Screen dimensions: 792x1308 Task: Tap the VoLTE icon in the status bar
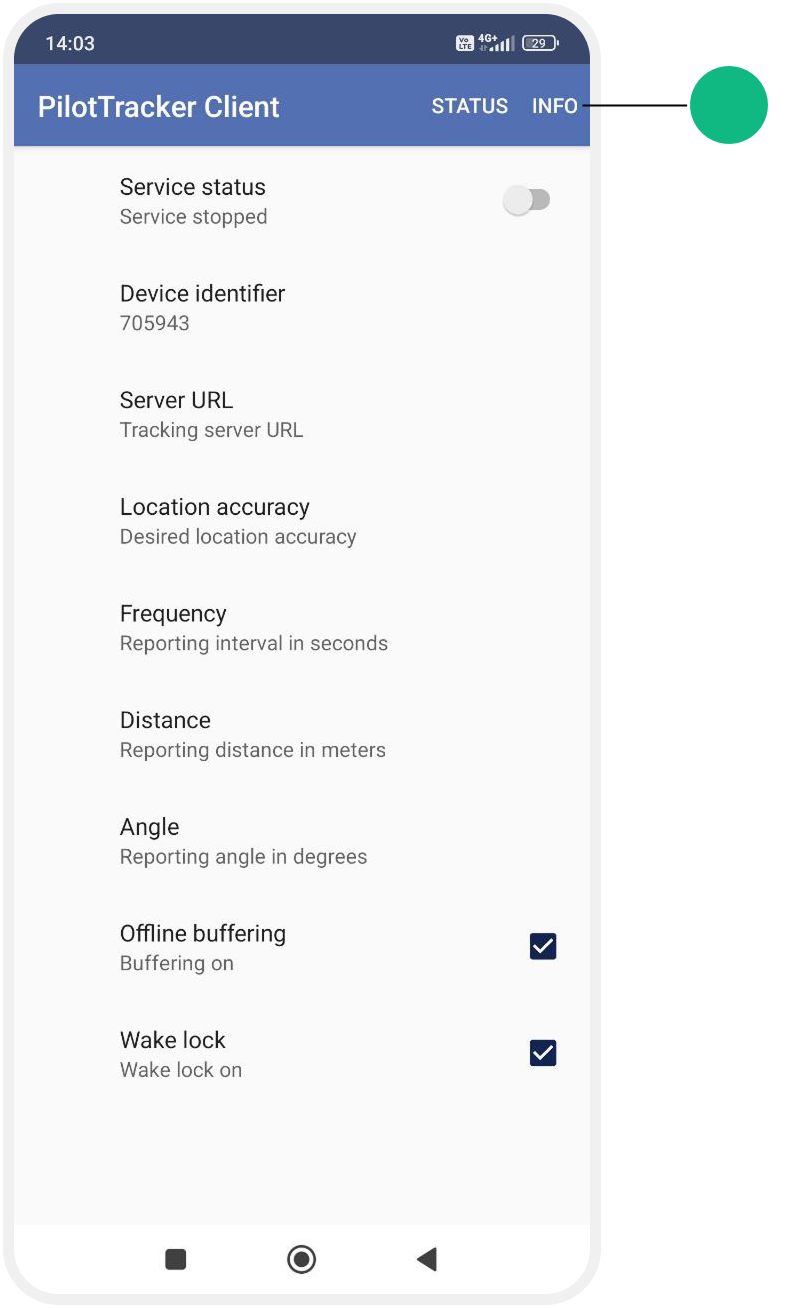click(x=466, y=43)
